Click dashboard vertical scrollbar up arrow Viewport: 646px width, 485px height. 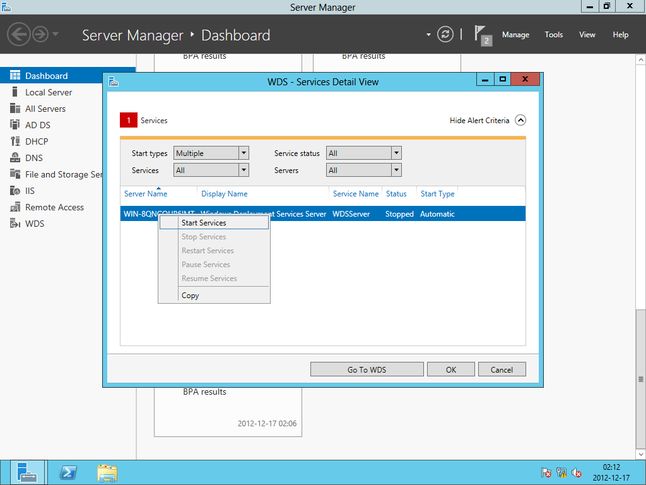[641, 60]
